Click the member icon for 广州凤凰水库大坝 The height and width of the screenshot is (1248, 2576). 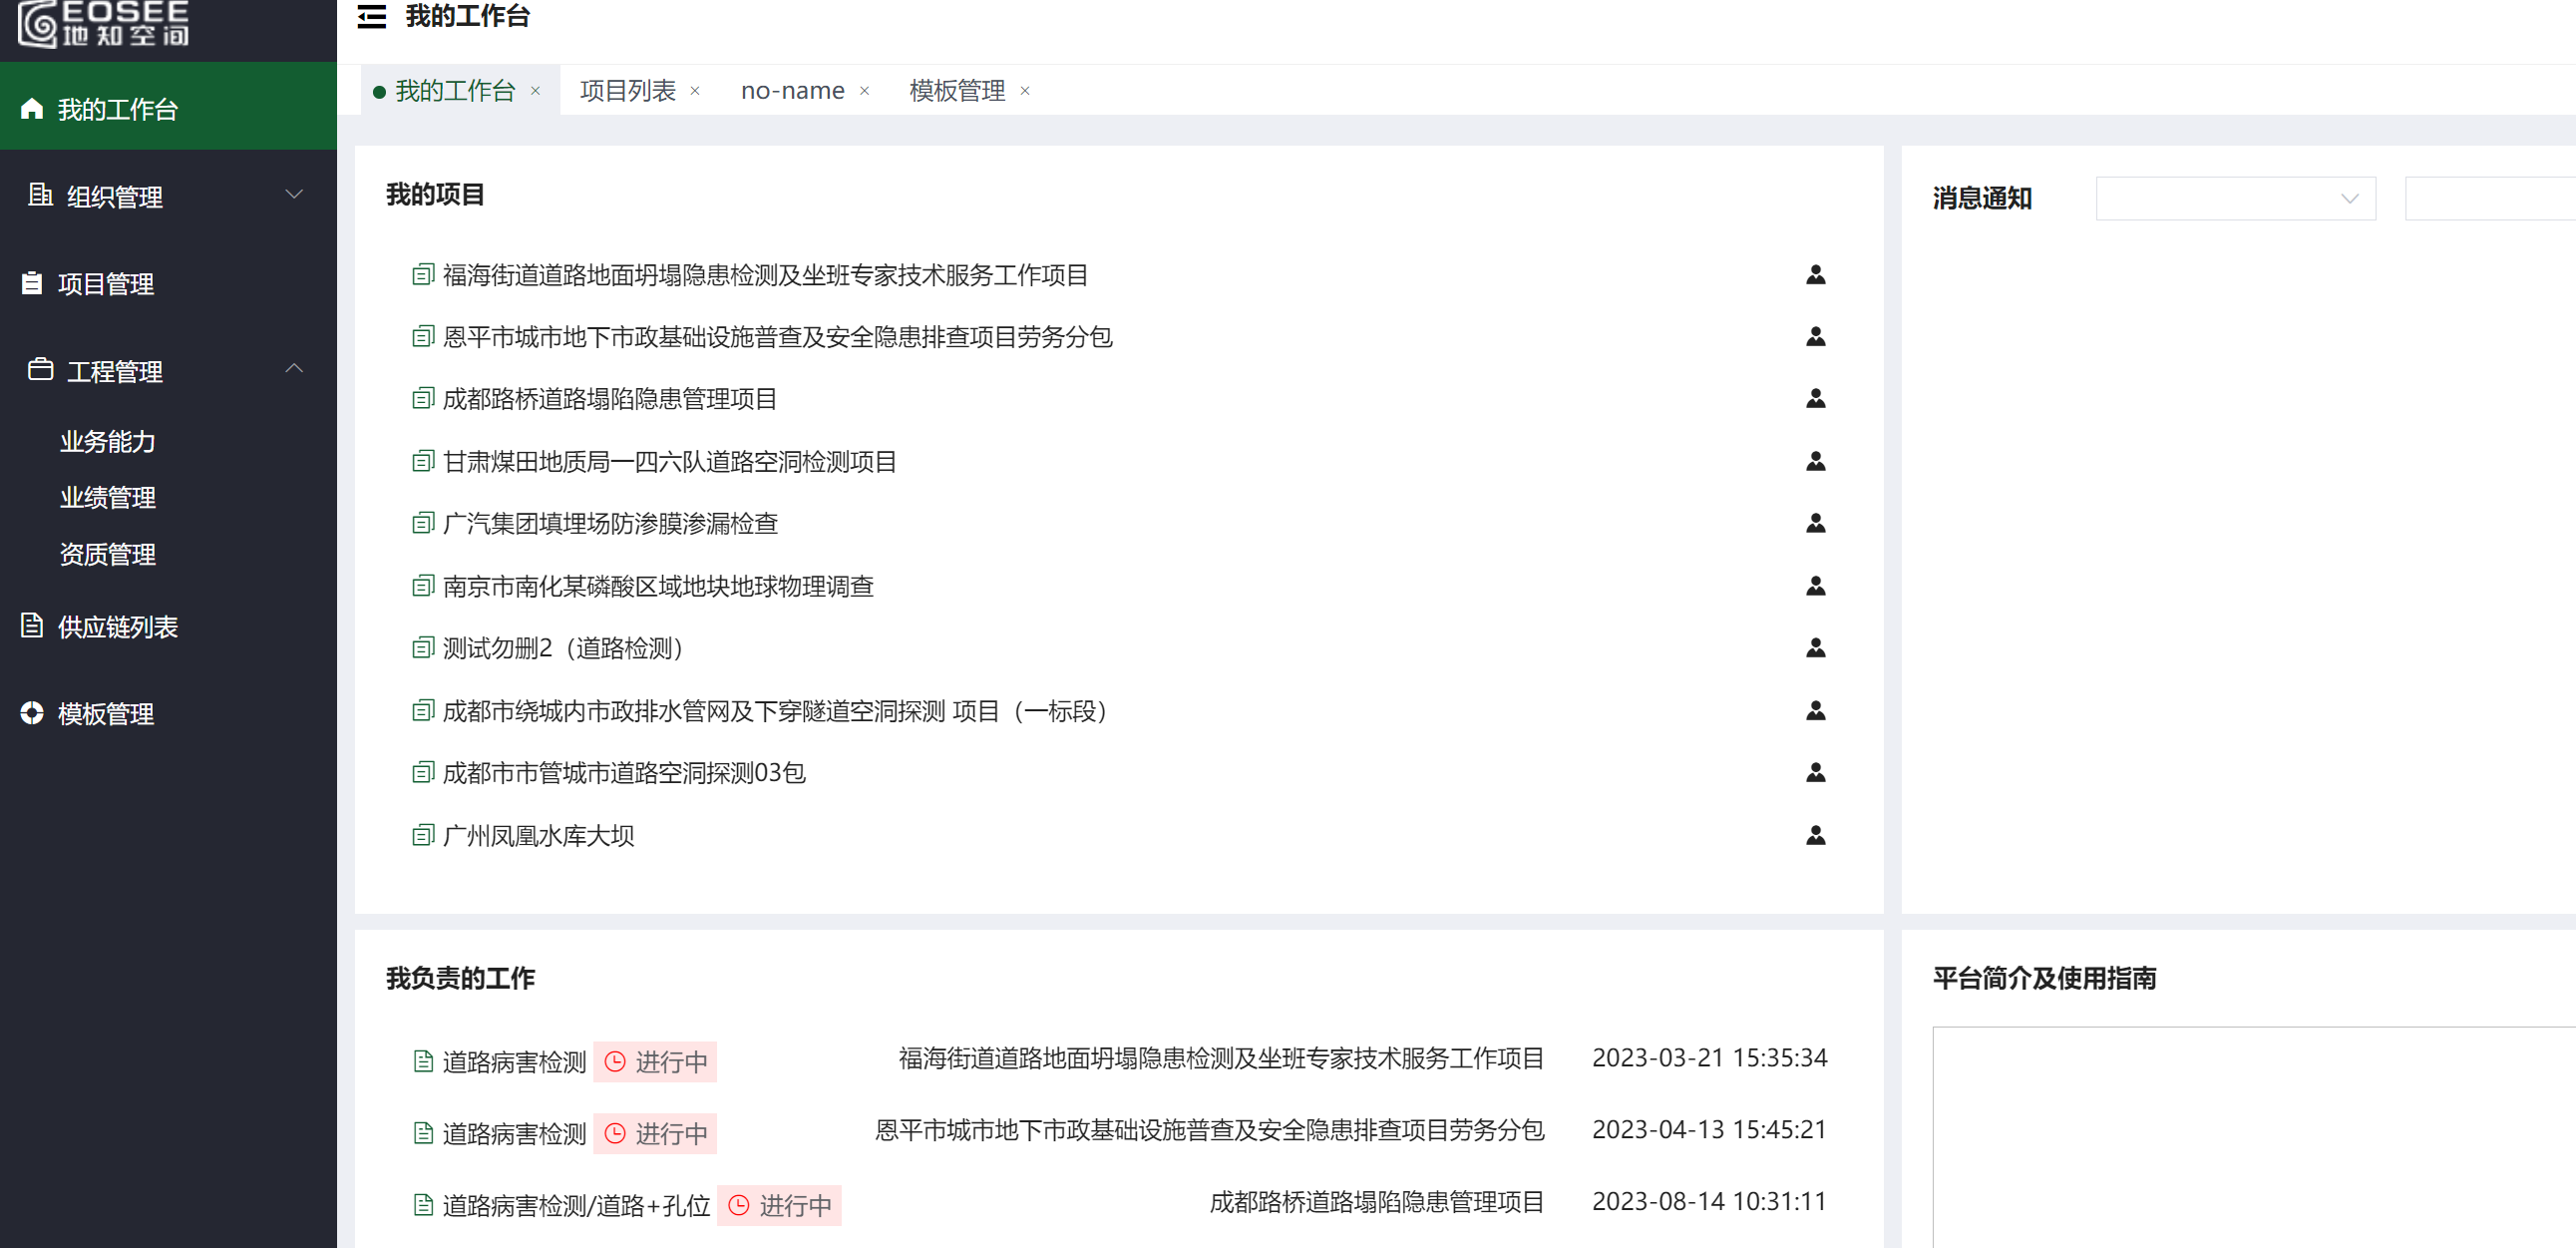pyautogui.click(x=1816, y=835)
